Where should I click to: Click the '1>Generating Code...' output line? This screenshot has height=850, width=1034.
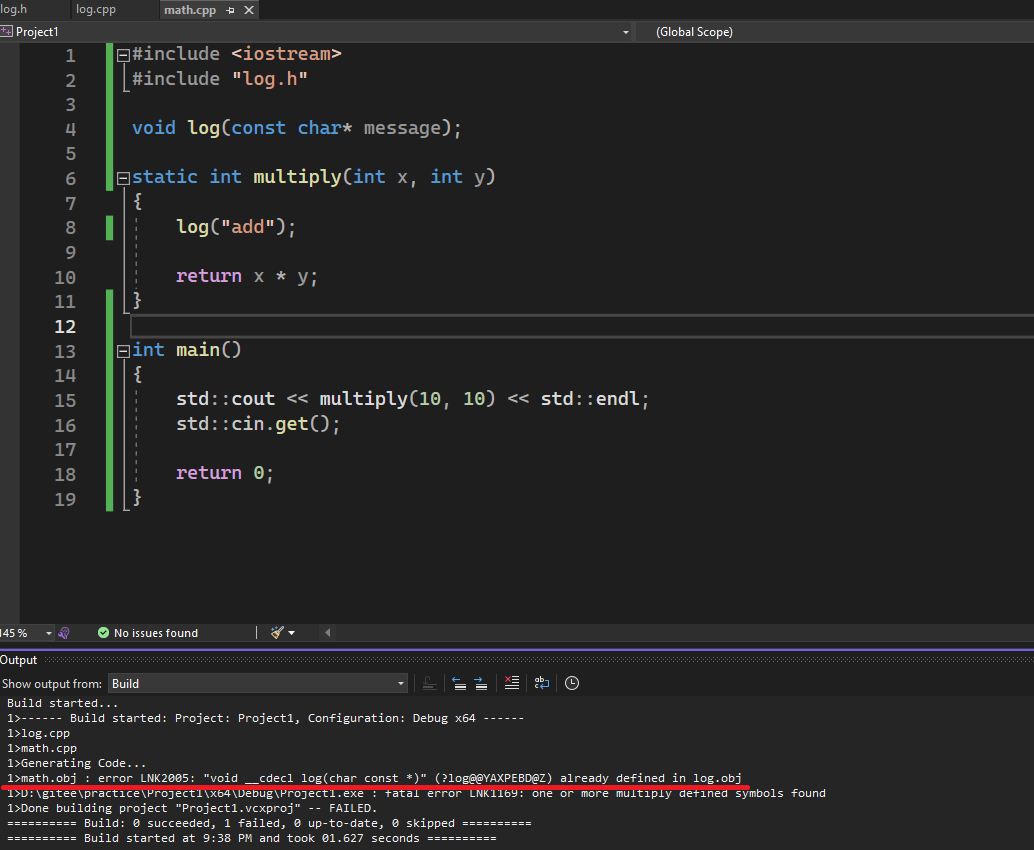76,763
